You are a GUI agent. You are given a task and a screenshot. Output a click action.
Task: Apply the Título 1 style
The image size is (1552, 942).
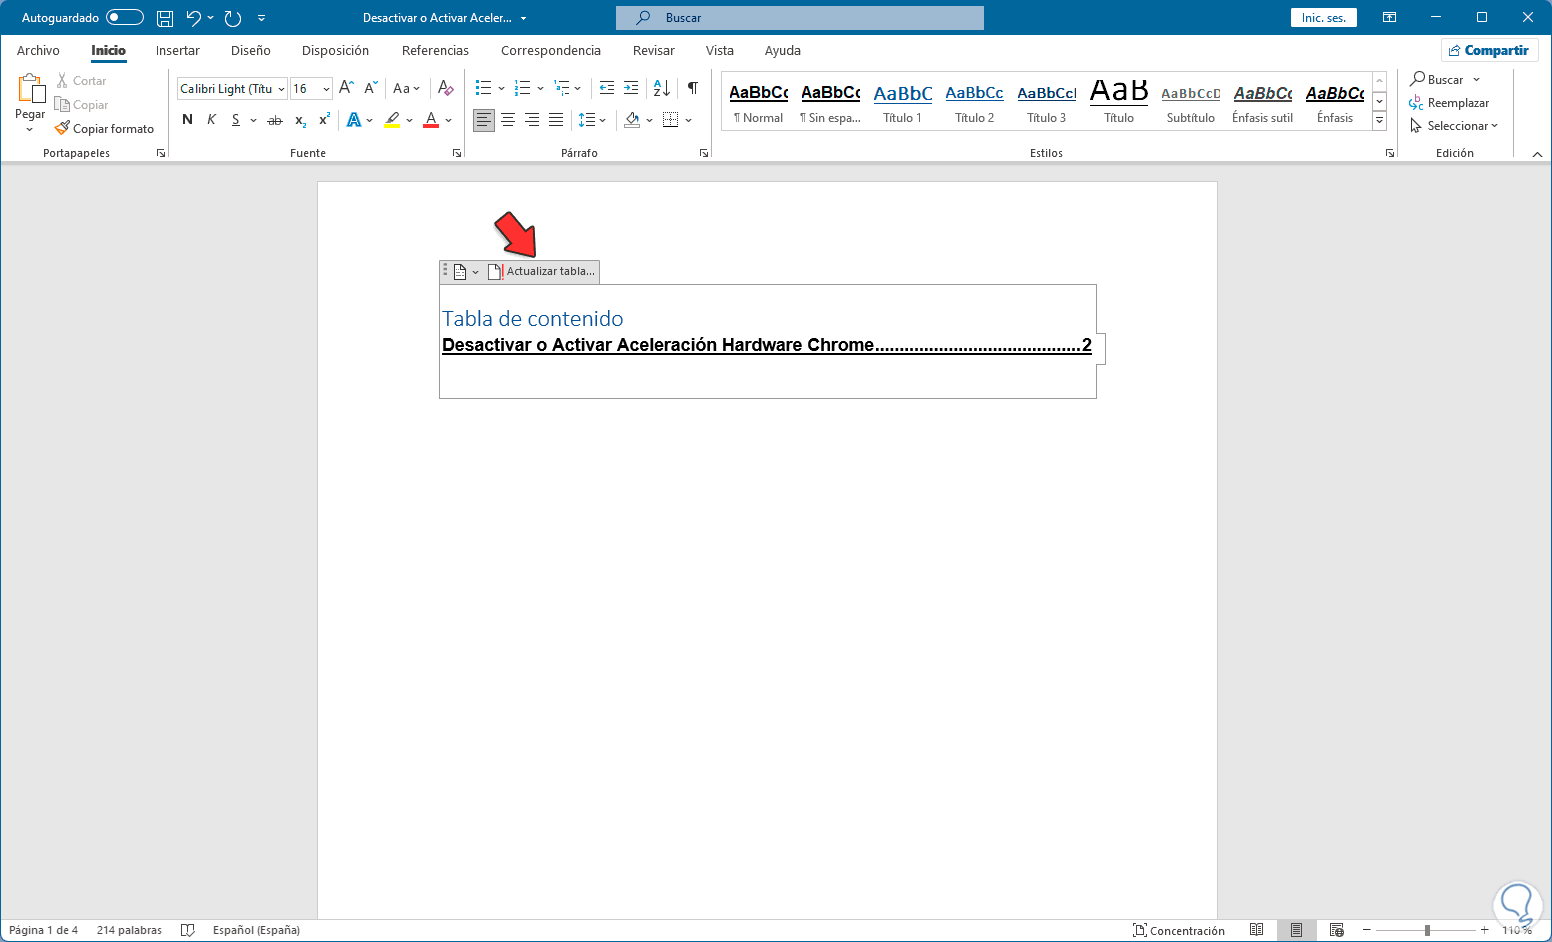903,103
